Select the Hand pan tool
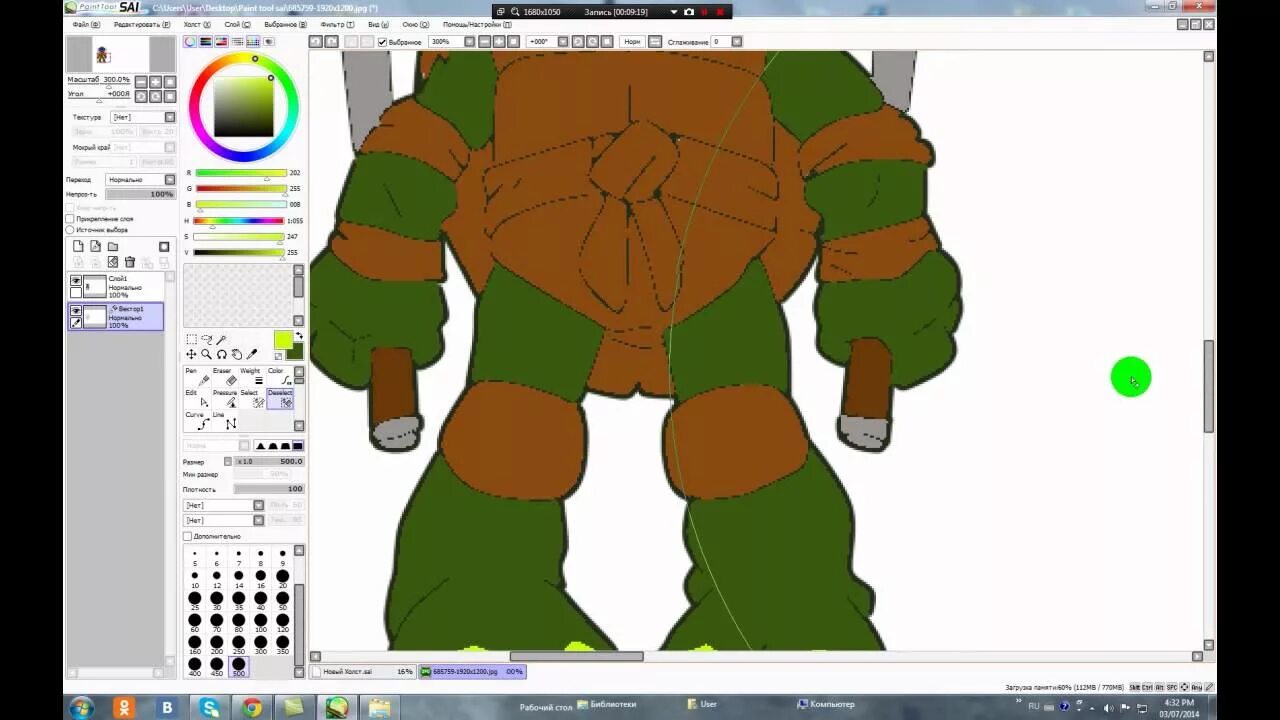 coord(236,355)
